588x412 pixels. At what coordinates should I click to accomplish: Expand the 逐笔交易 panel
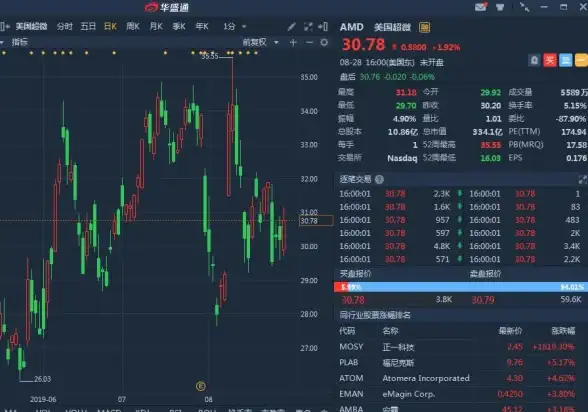click(582, 180)
